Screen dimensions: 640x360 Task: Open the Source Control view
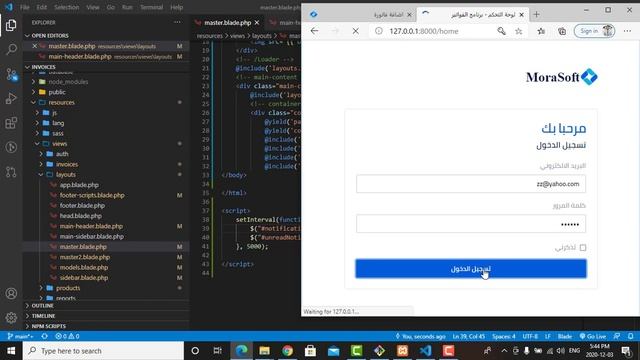coord(11,74)
